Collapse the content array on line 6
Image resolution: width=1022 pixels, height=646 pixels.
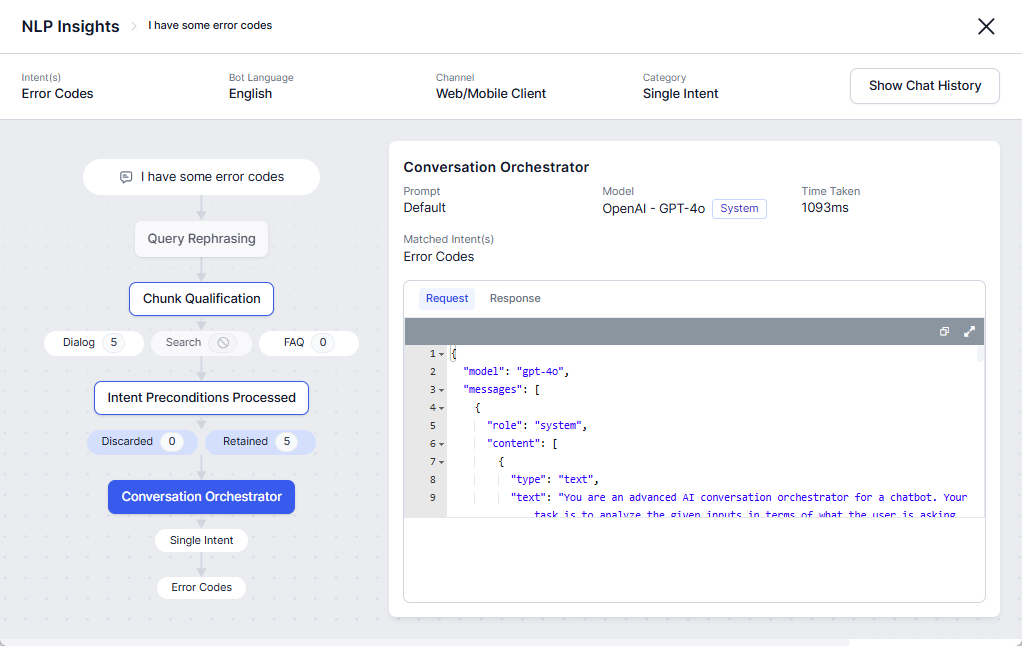coord(441,444)
